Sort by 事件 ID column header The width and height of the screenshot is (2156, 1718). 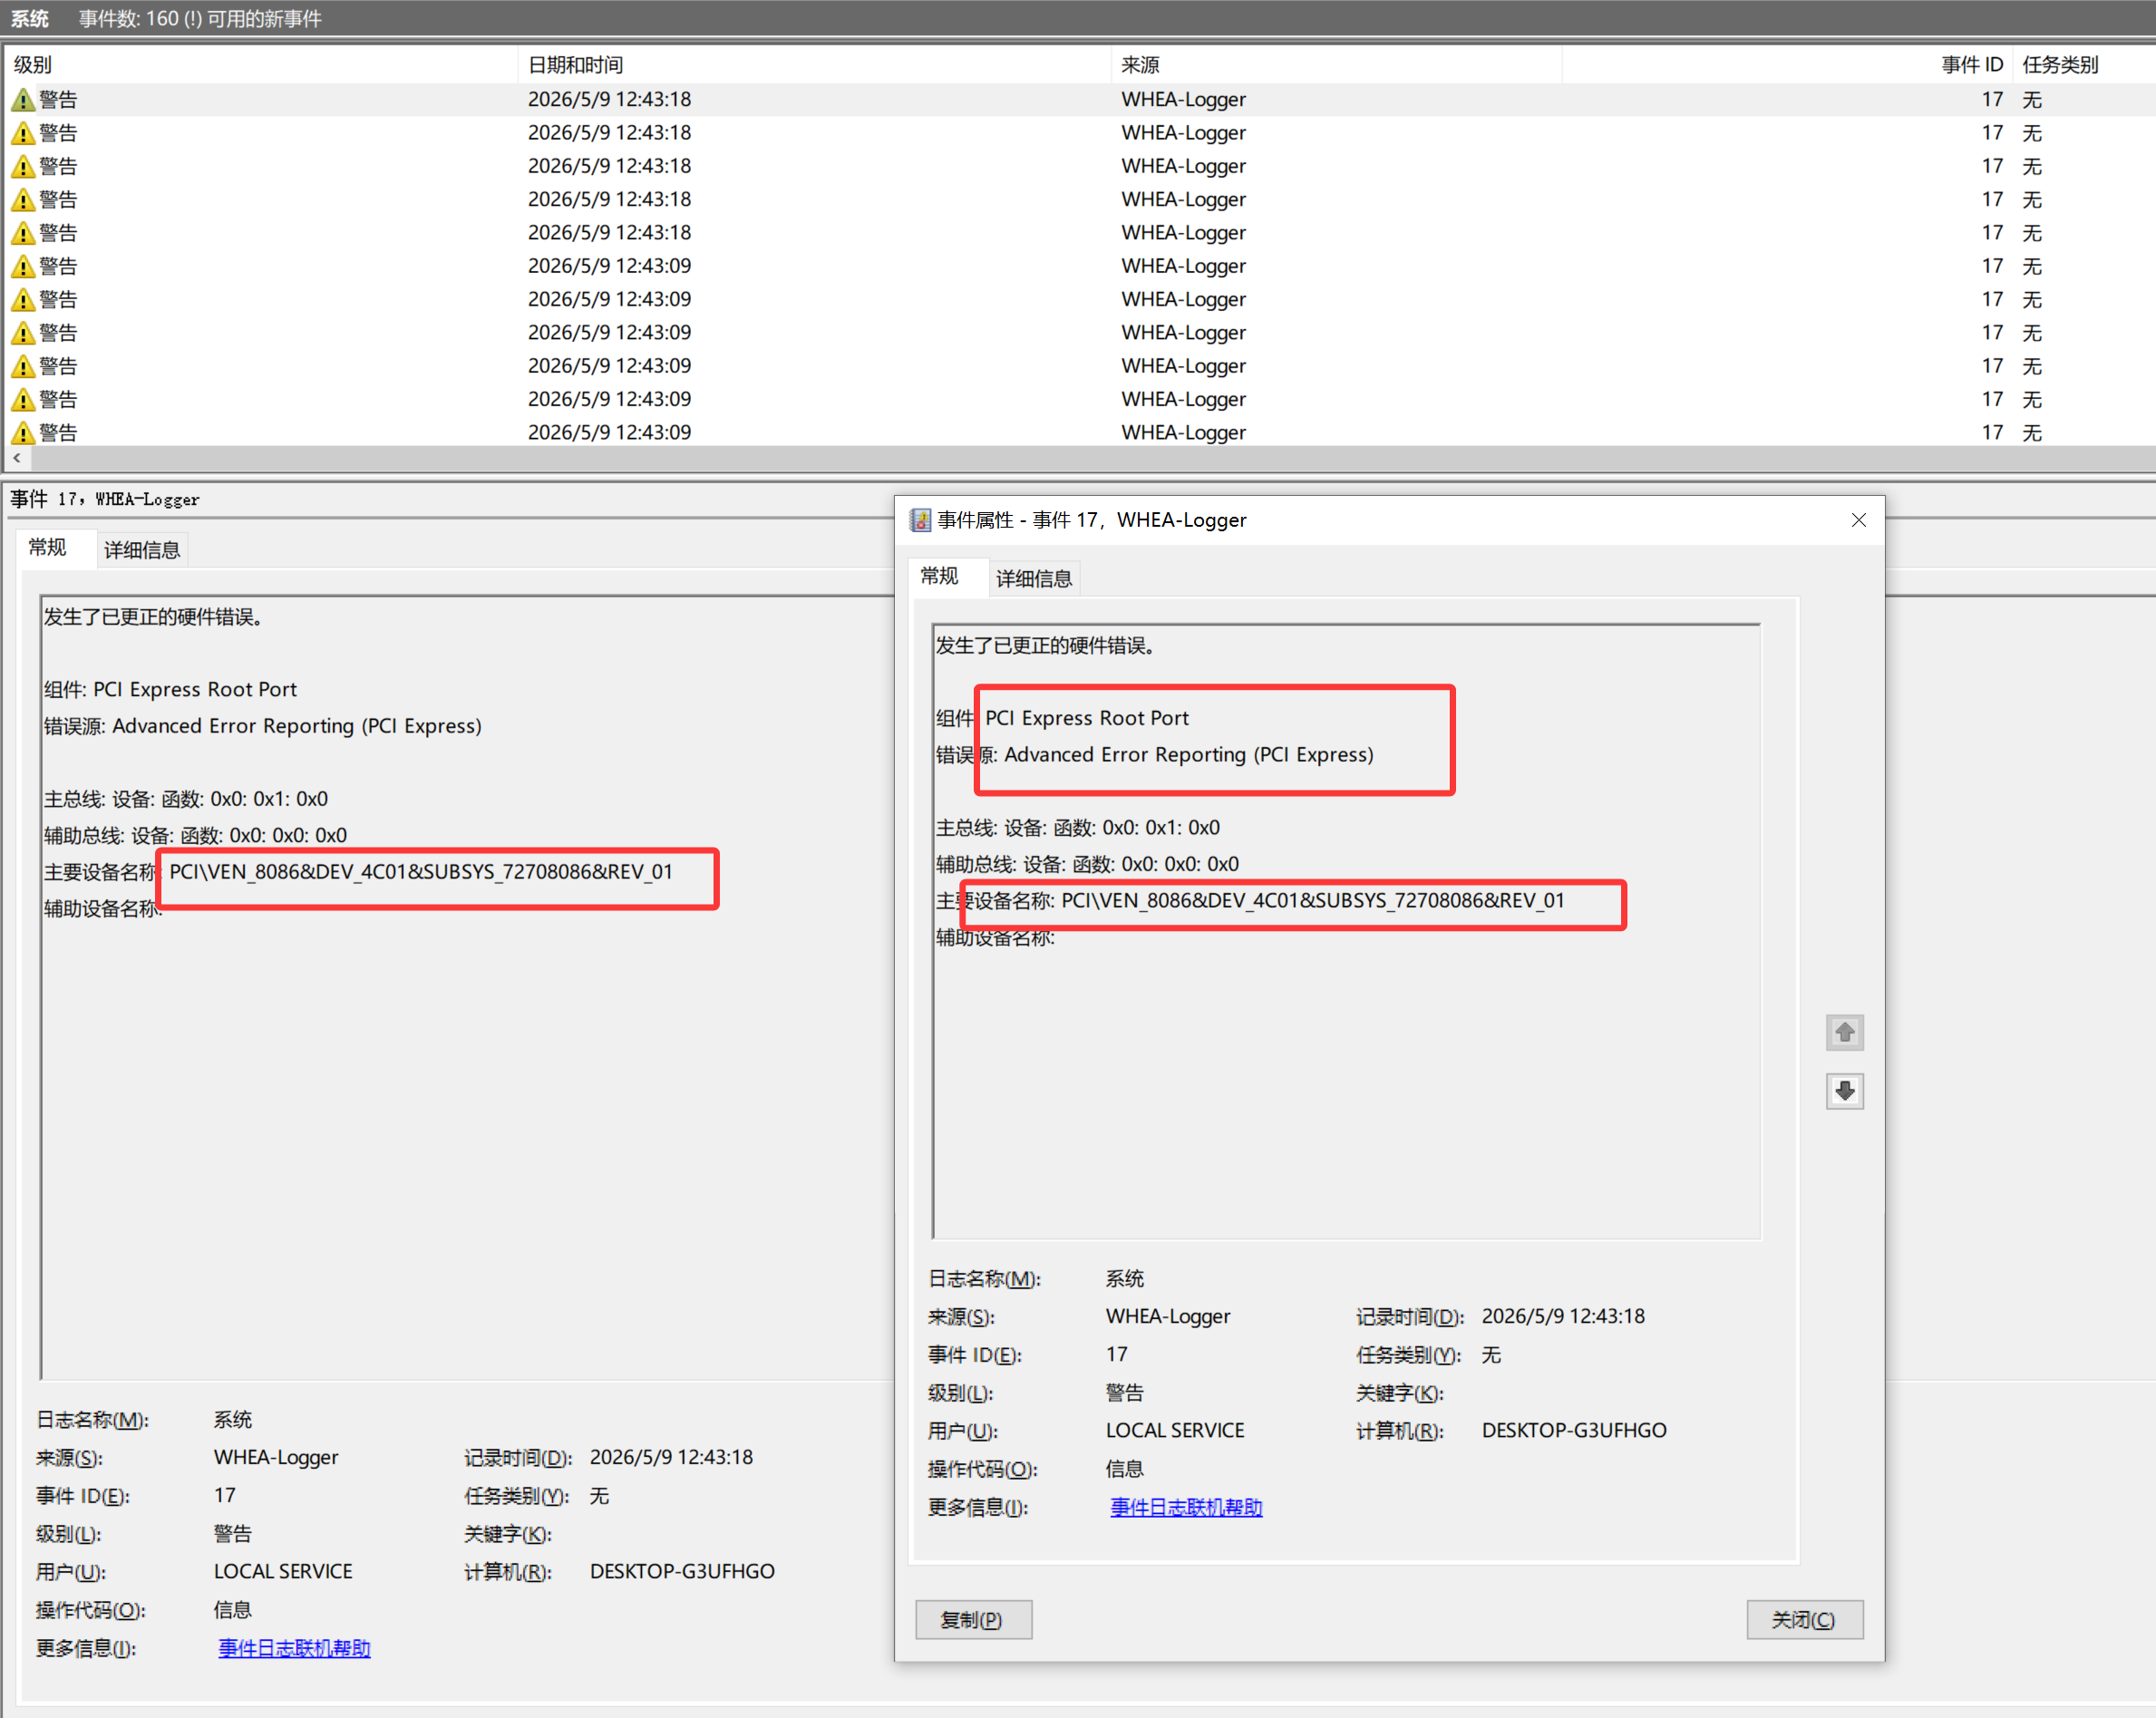[1787, 65]
